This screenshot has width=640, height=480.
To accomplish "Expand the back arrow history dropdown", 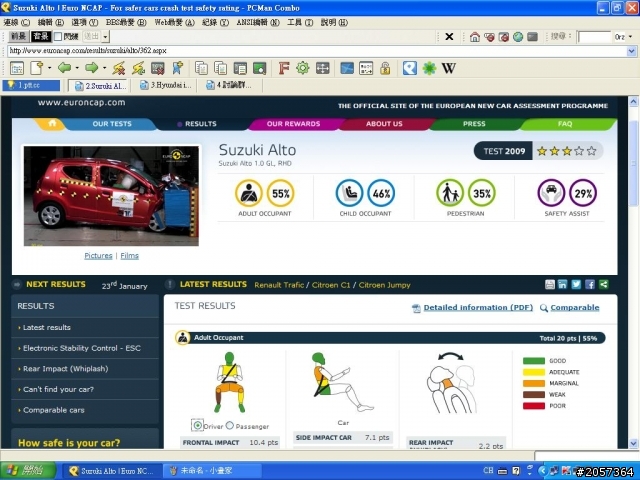I will [77, 68].
